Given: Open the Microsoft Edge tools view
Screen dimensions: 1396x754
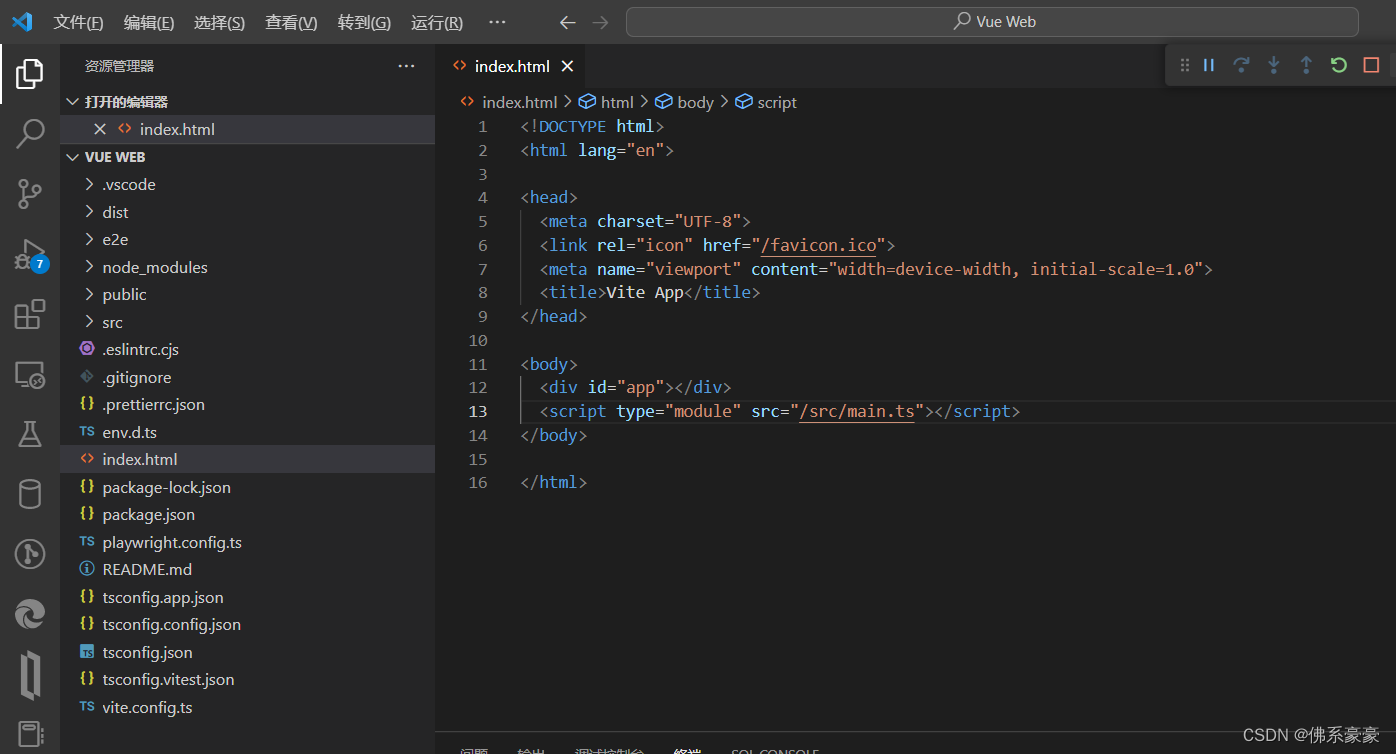Looking at the screenshot, I should point(30,614).
